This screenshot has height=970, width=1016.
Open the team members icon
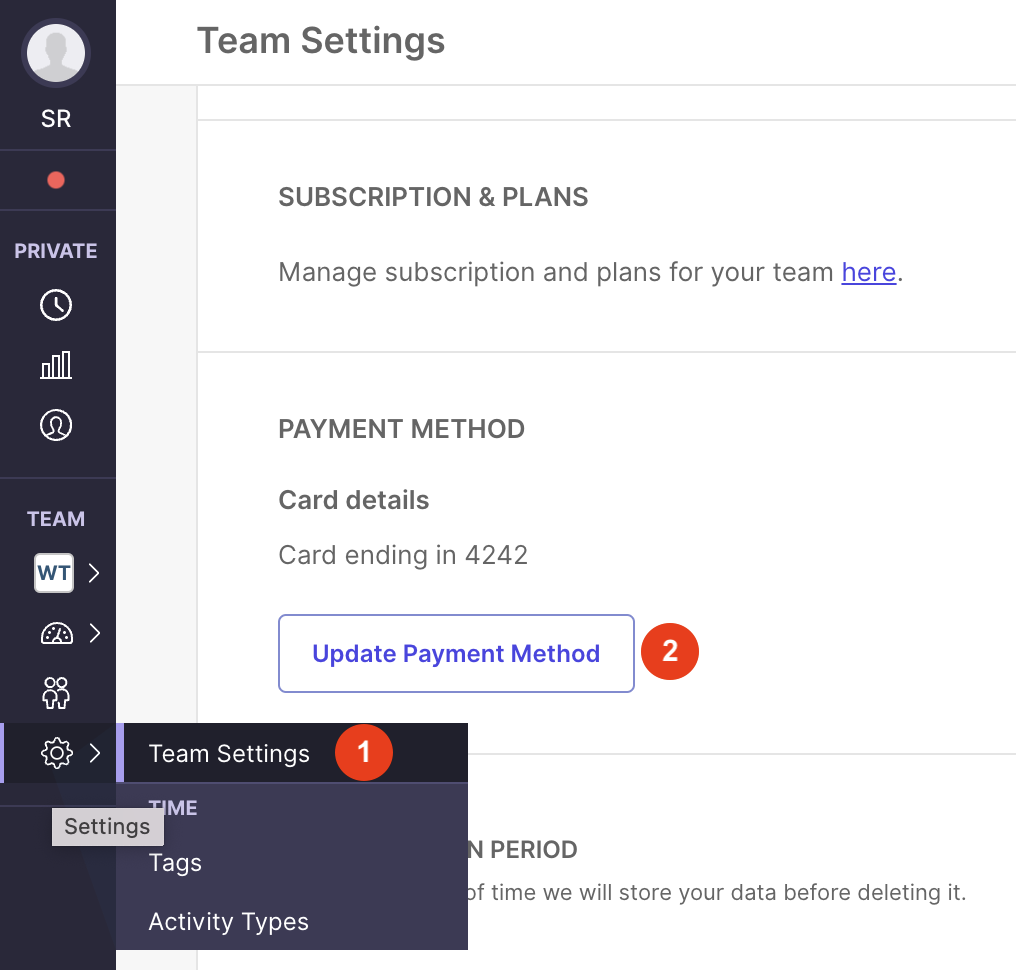pyautogui.click(x=56, y=693)
